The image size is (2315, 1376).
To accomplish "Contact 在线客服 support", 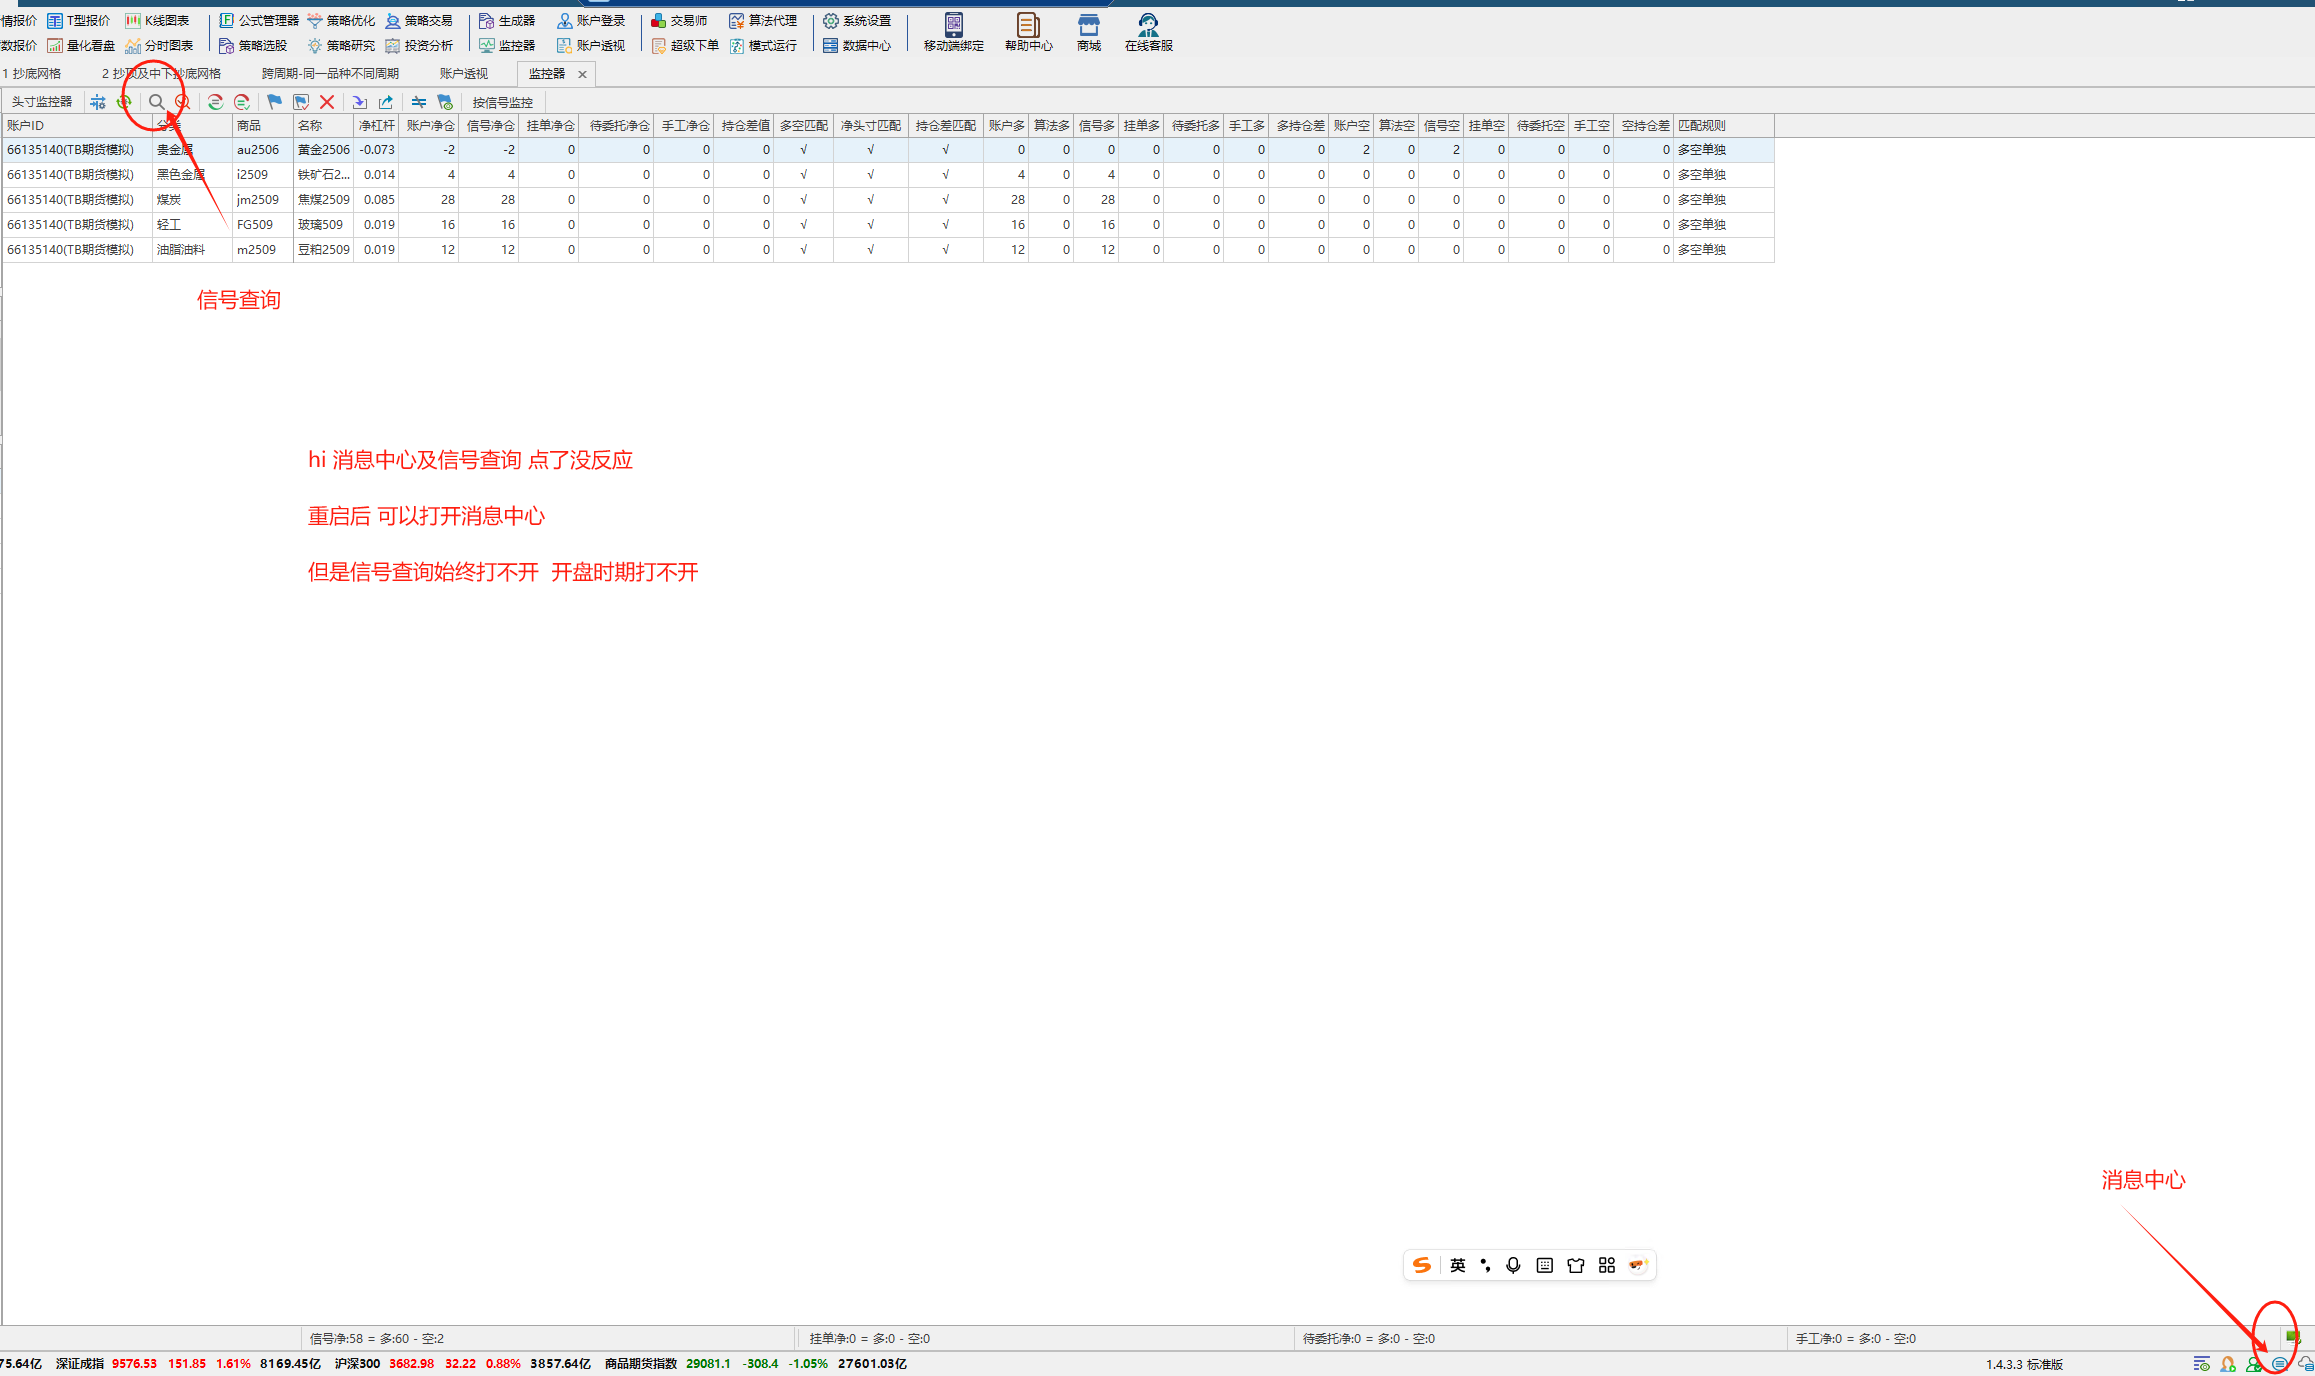I will pyautogui.click(x=1148, y=32).
